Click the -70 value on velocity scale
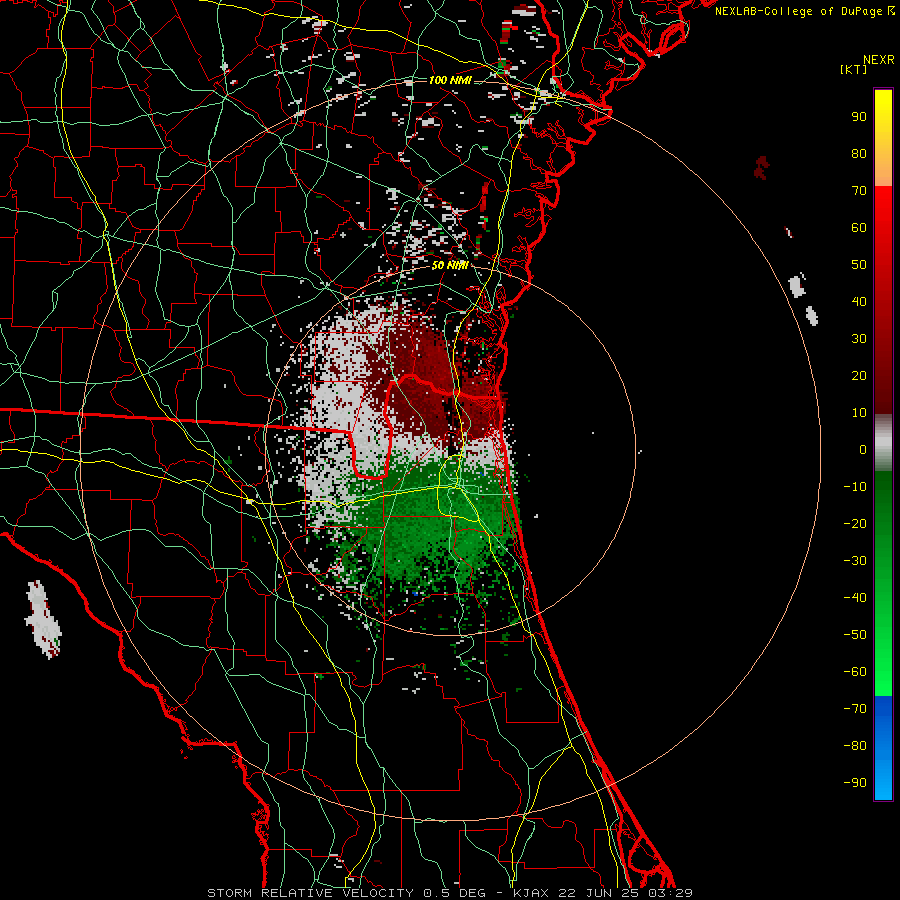The height and width of the screenshot is (900, 900). pos(855,709)
